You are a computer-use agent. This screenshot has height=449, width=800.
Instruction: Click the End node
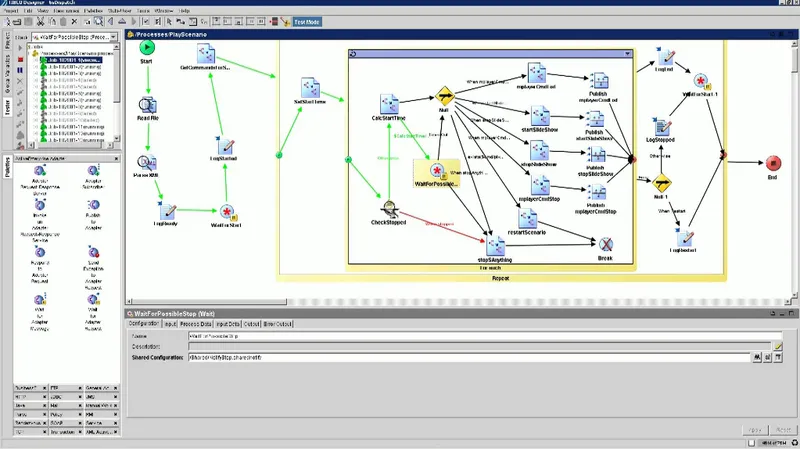pos(773,163)
